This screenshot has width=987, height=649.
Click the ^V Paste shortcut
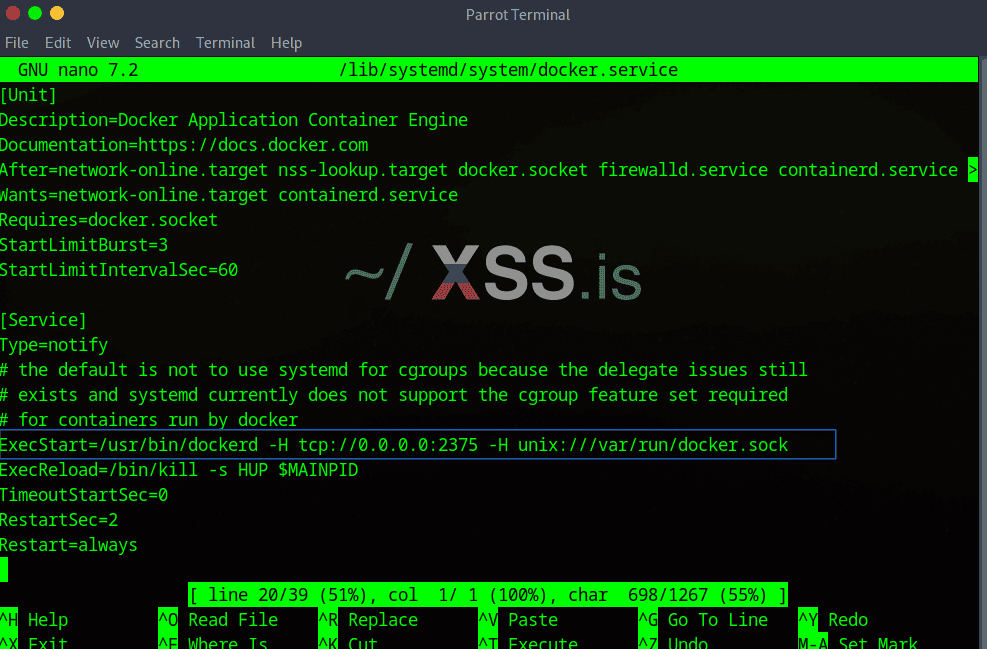coord(518,620)
